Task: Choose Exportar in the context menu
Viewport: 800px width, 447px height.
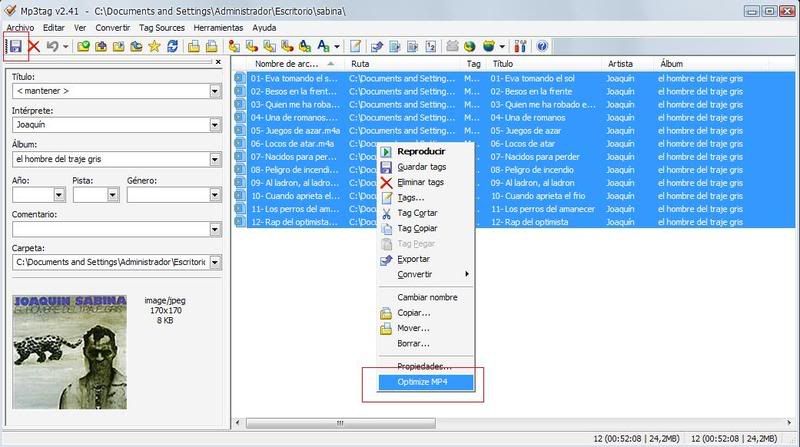Action: [426, 259]
